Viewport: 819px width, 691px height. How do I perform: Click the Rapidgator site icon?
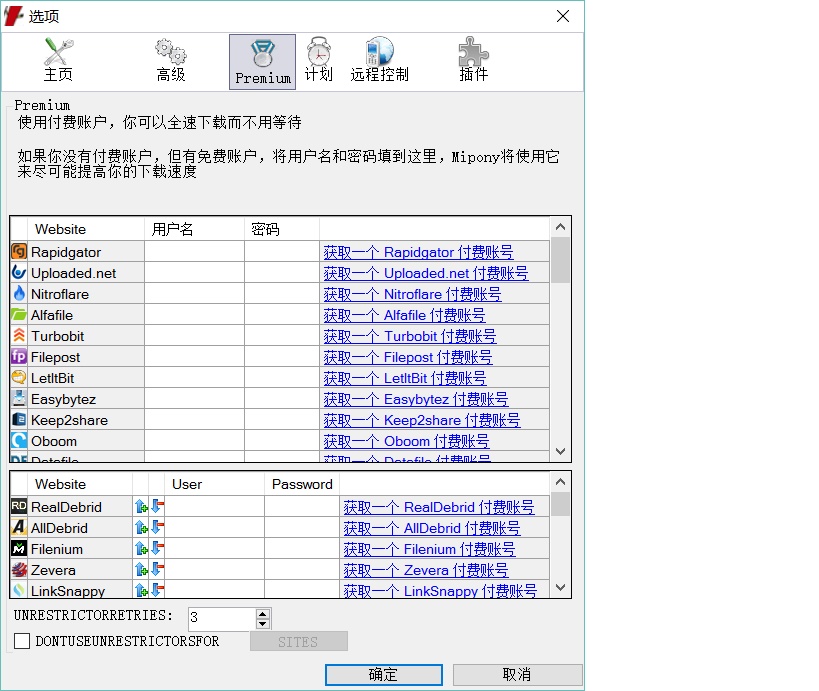(19, 252)
